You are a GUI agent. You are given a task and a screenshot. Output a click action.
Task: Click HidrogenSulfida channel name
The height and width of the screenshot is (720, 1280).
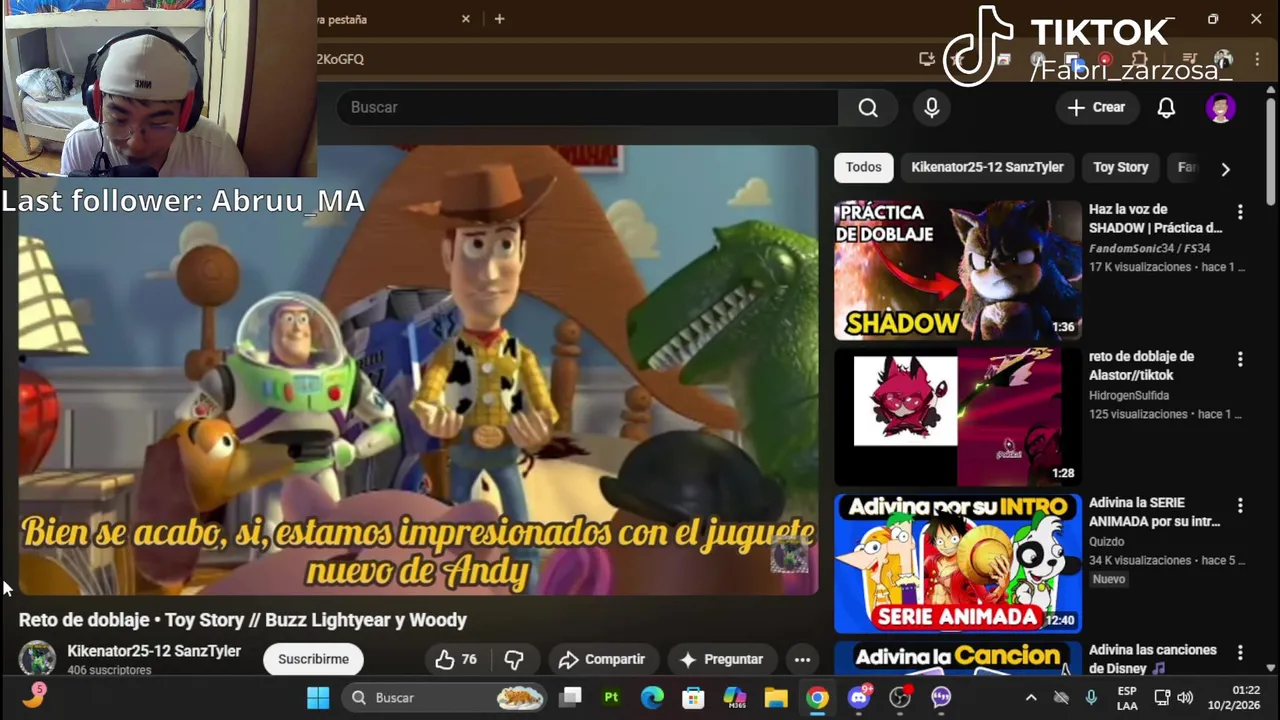coord(1129,395)
